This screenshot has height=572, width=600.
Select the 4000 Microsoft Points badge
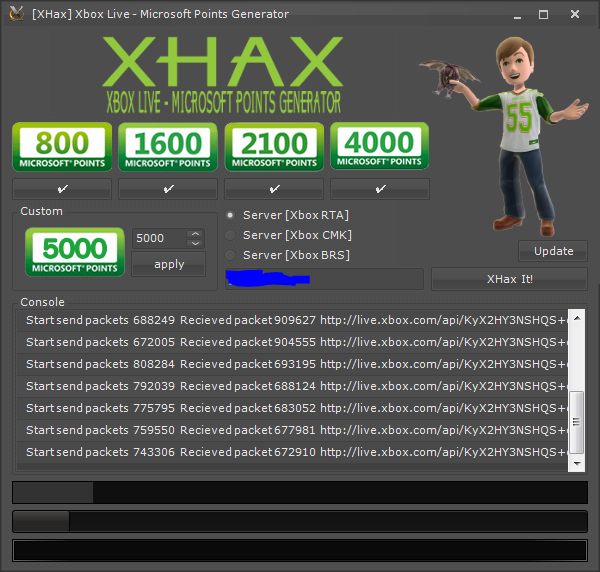pyautogui.click(x=380, y=146)
